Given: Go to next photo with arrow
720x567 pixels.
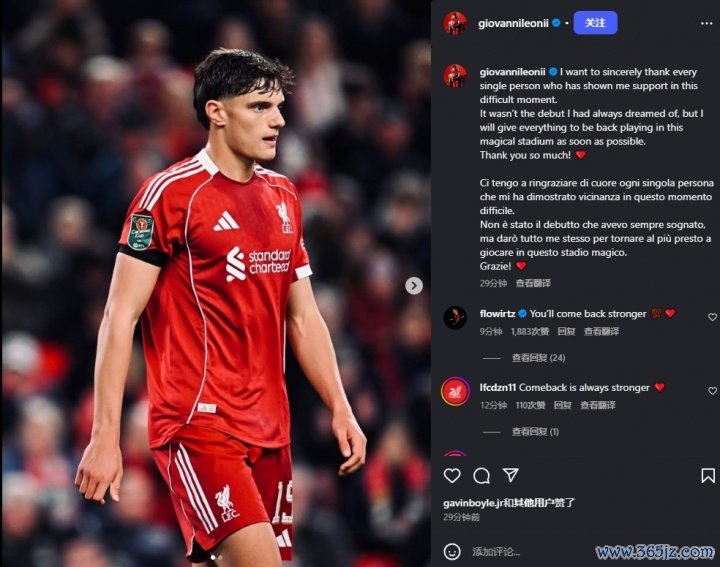Looking at the screenshot, I should point(414,286).
